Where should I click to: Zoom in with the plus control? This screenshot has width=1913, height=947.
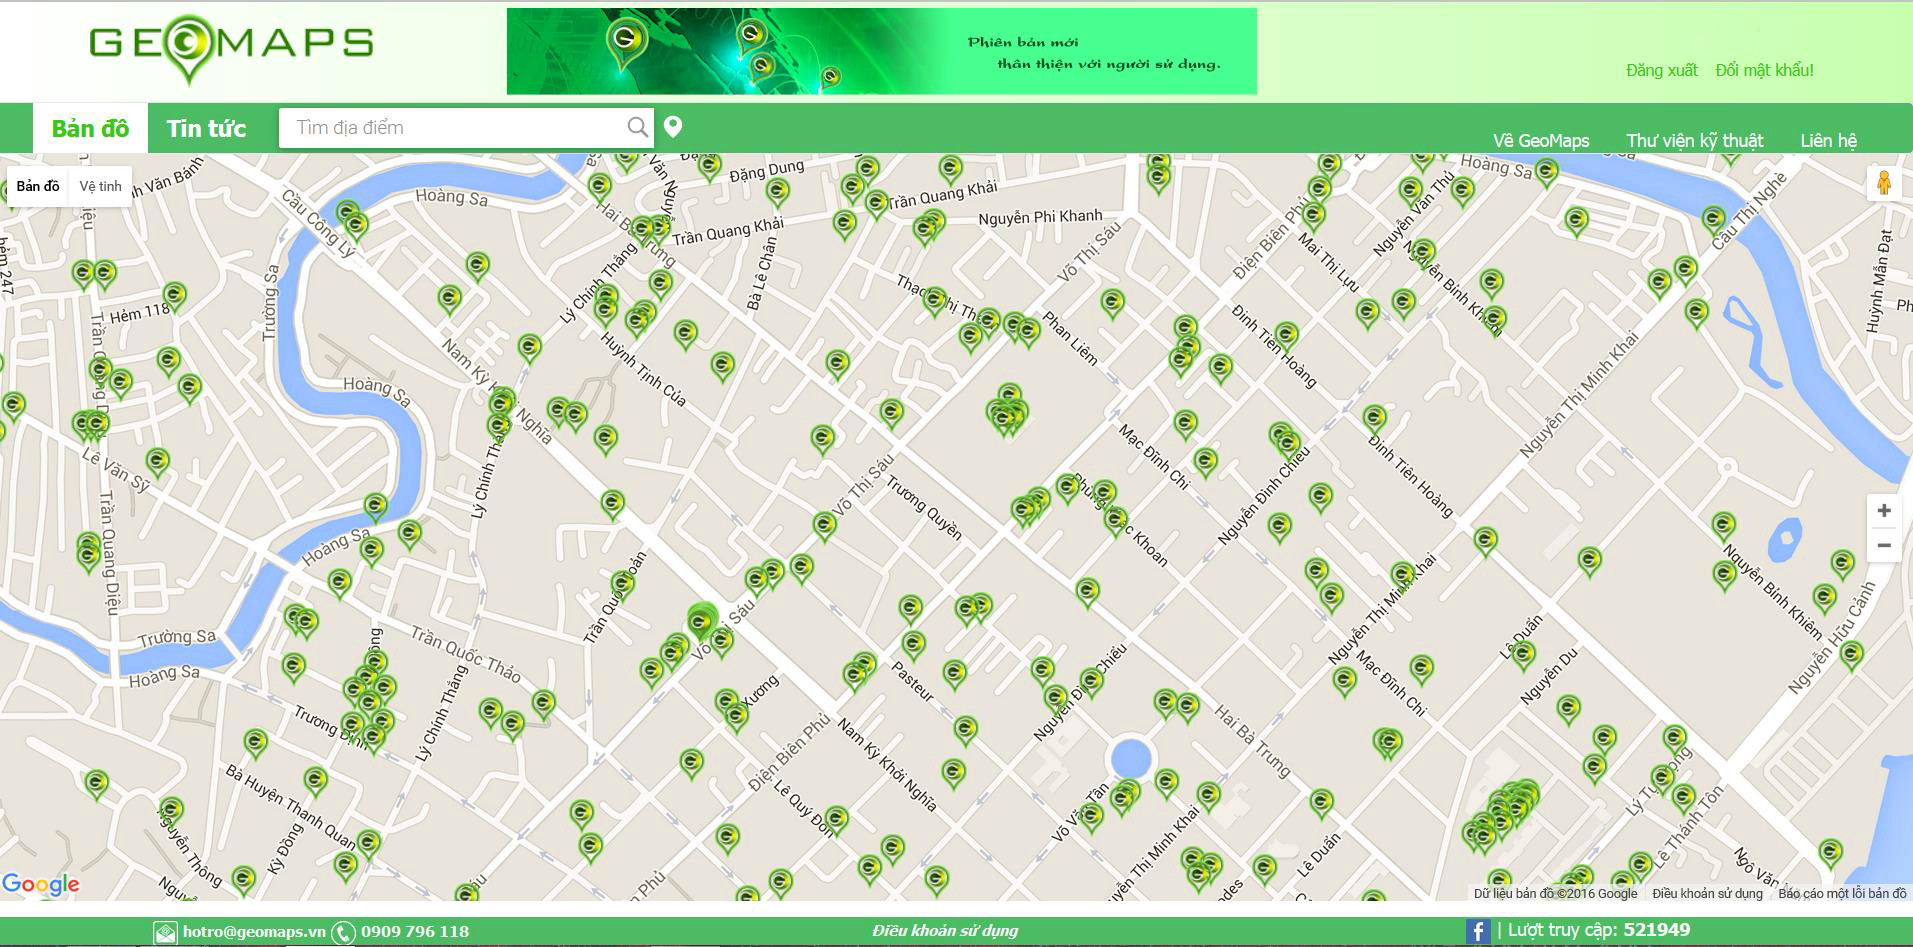tap(1882, 510)
